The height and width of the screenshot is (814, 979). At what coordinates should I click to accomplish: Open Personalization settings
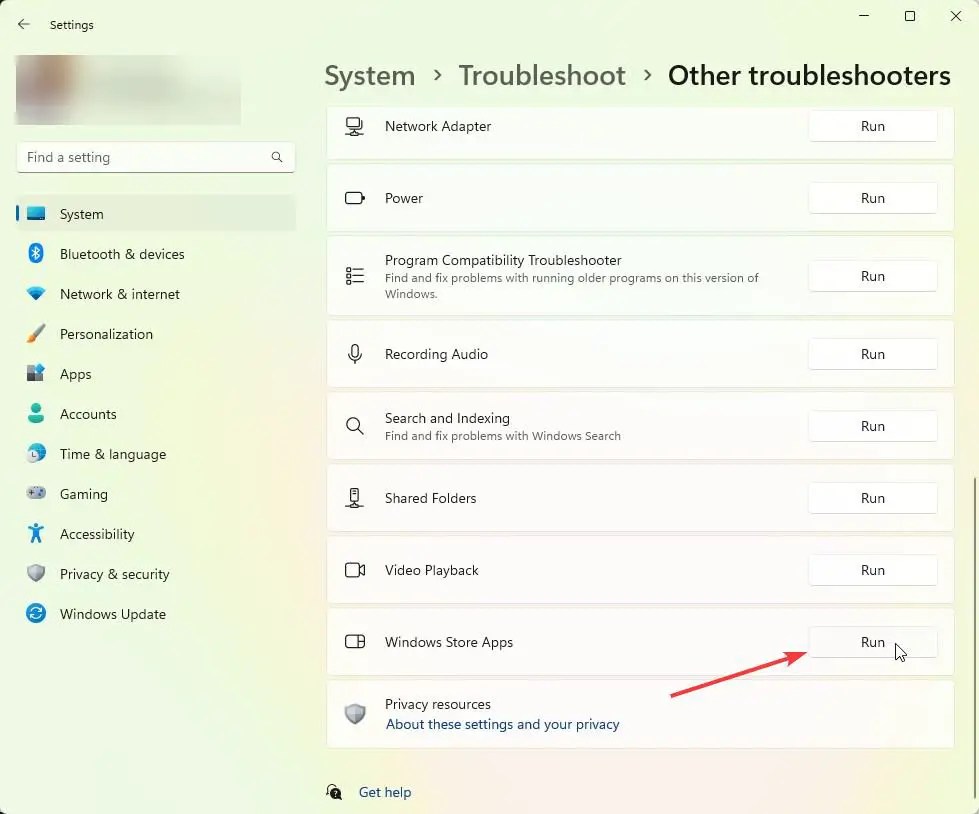click(156, 334)
